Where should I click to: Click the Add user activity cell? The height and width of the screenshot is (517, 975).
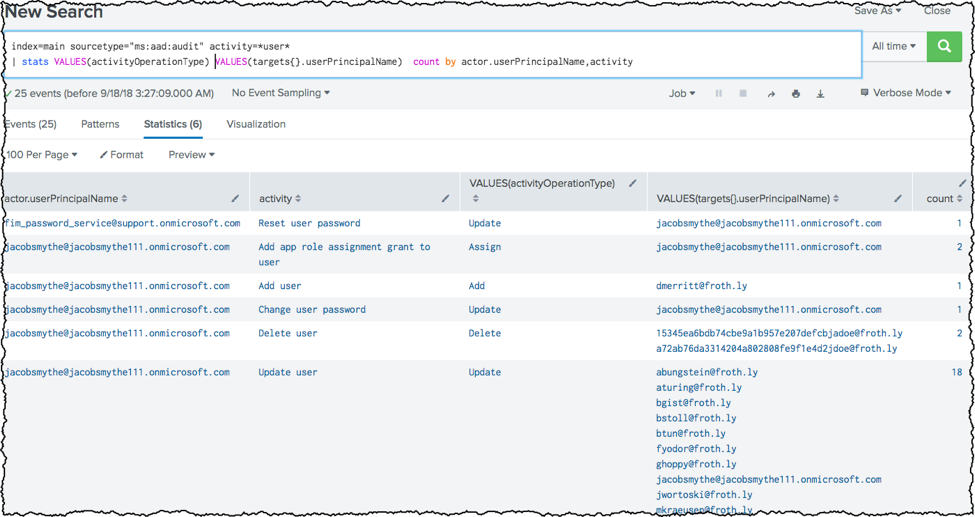[280, 286]
